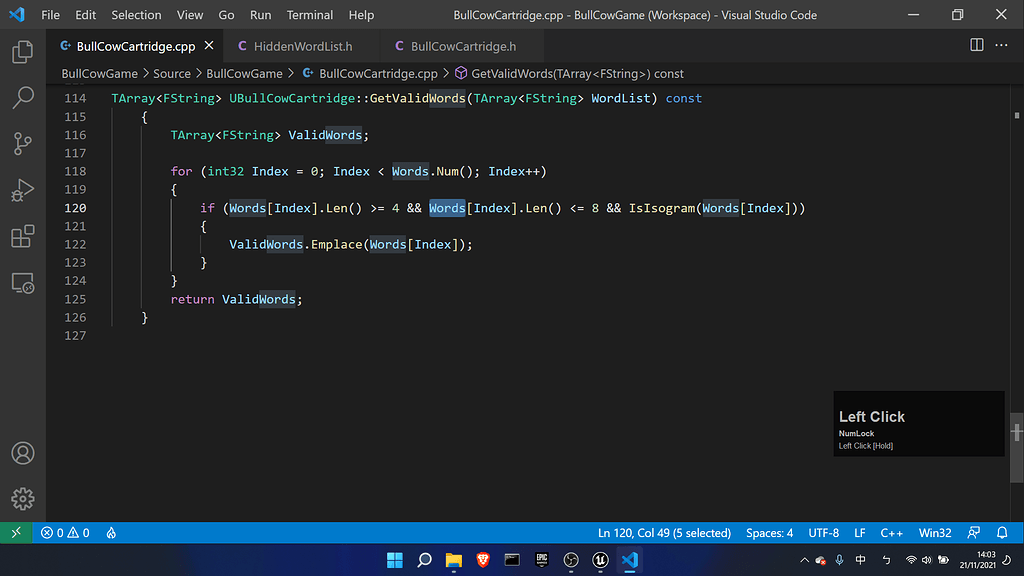Toggle the LF end-of-line setting
1024x576 pixels.
(x=859, y=533)
